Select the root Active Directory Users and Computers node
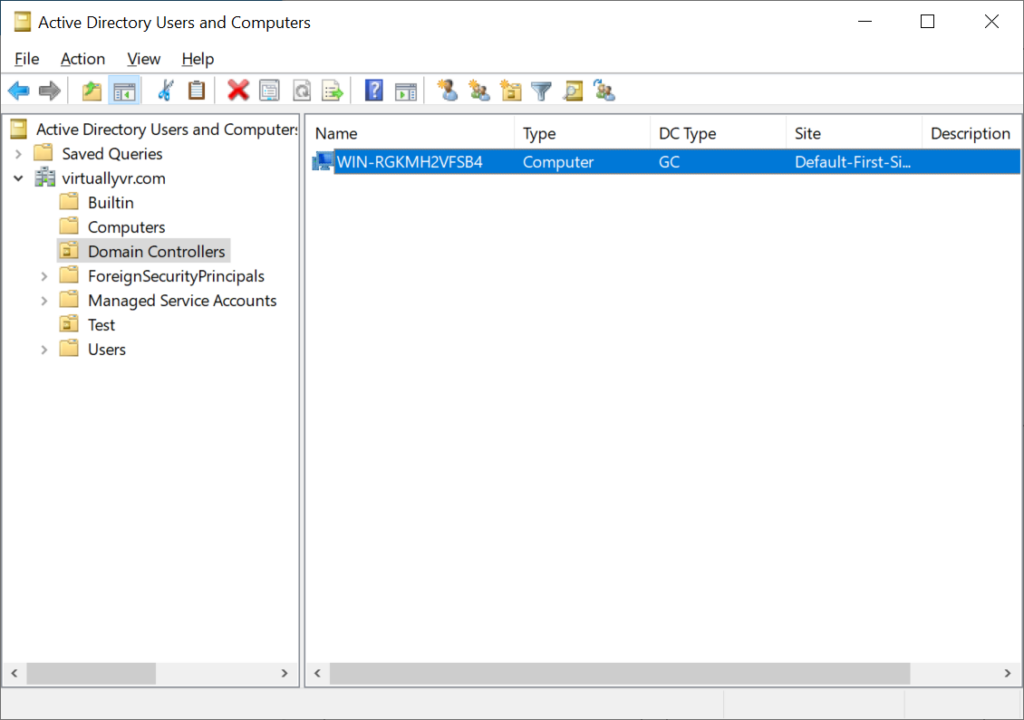The image size is (1024, 720). click(167, 129)
